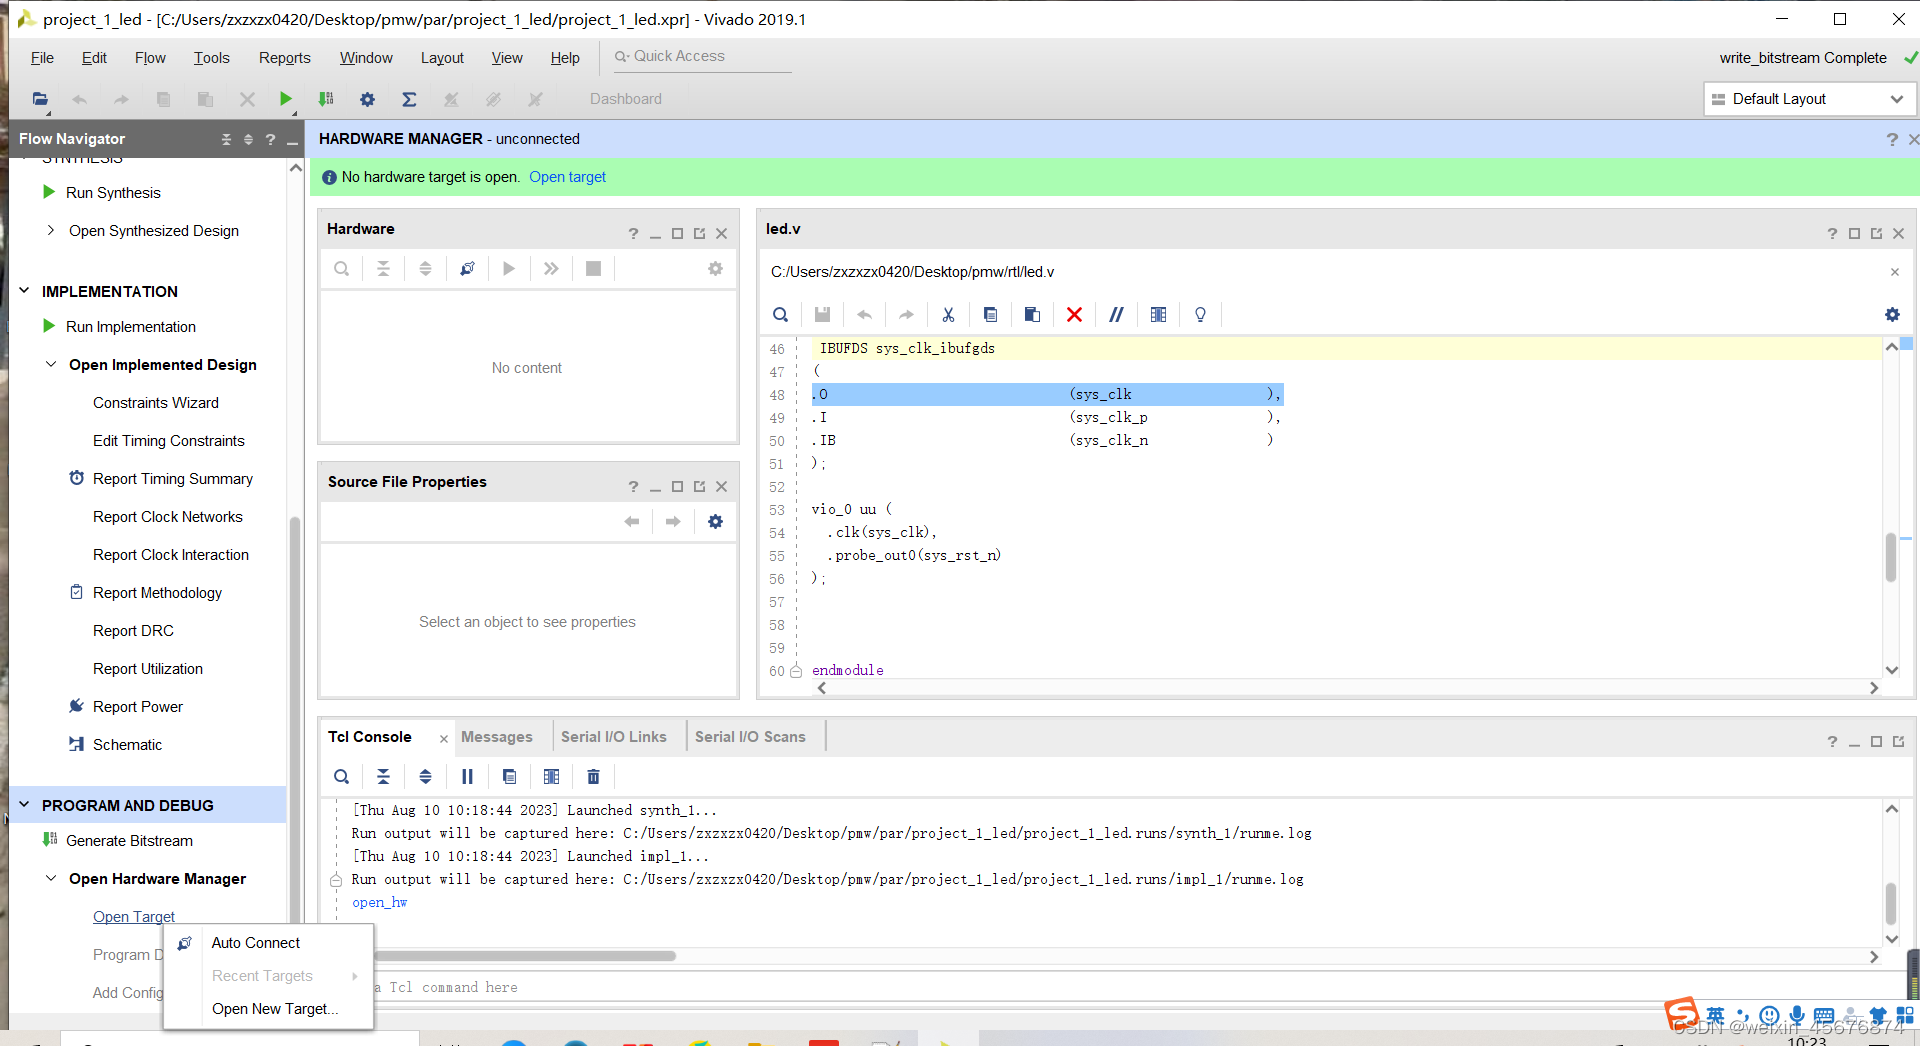The image size is (1920, 1046).
Task: Click red Delete X icon in editor toolbar
Action: click(x=1074, y=315)
